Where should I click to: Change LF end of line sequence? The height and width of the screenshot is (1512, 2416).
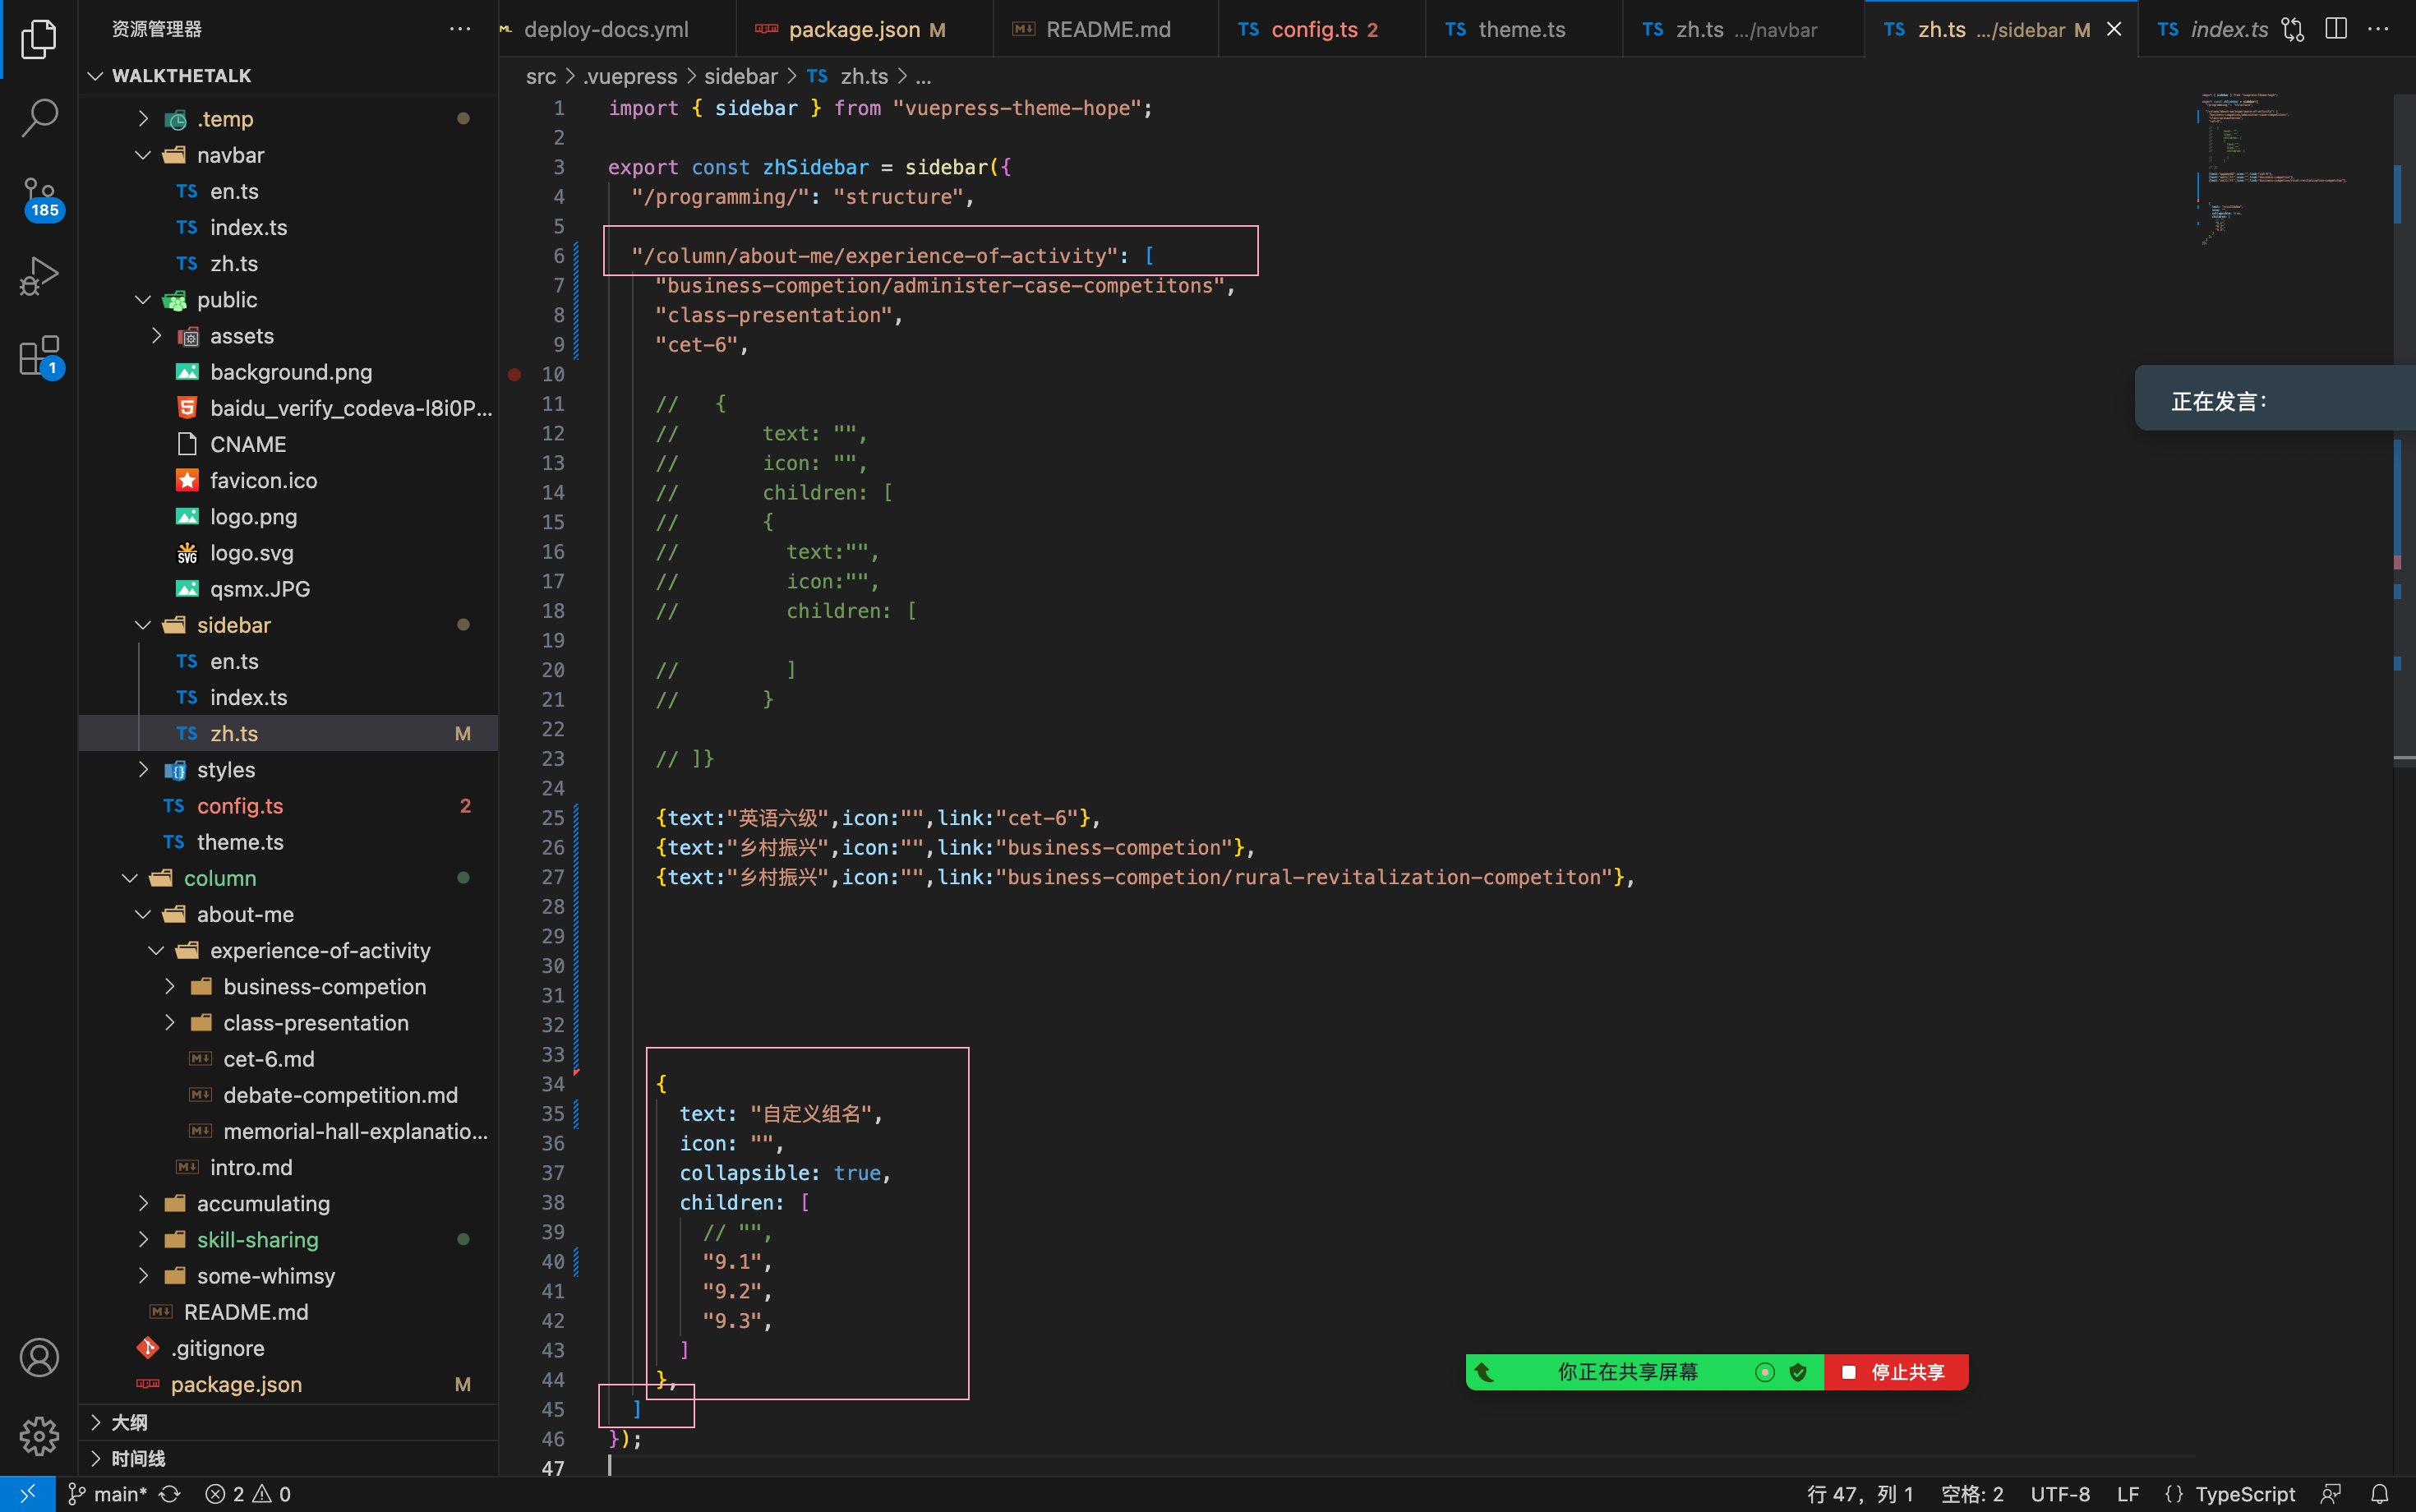pyautogui.click(x=2128, y=1494)
